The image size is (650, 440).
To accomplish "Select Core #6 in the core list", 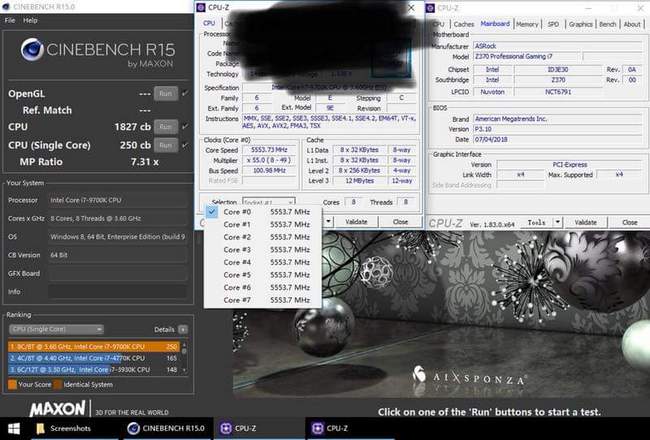I will pos(263,287).
